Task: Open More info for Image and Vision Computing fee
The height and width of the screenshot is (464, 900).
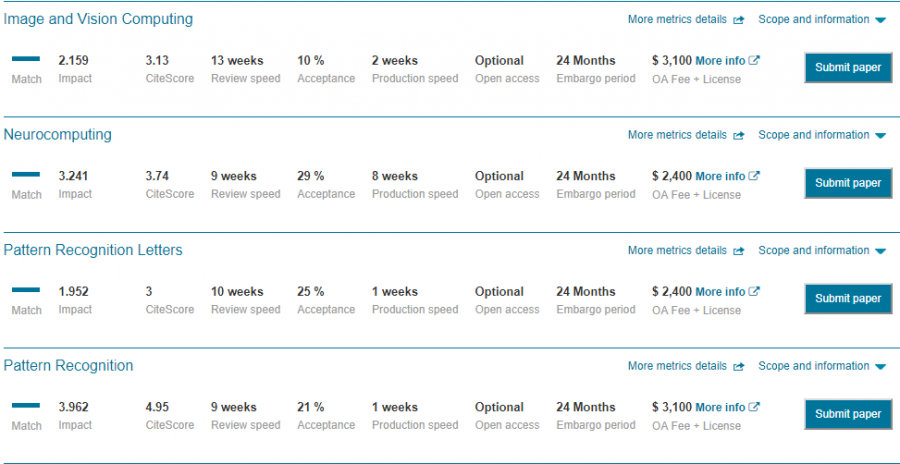Action: click(720, 60)
